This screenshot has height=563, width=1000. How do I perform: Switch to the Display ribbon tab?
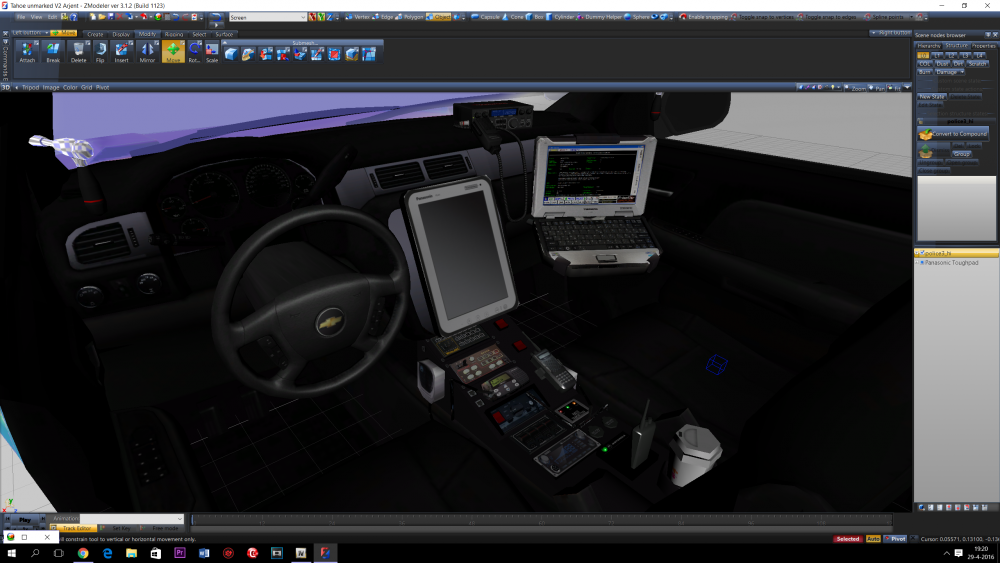pos(121,34)
